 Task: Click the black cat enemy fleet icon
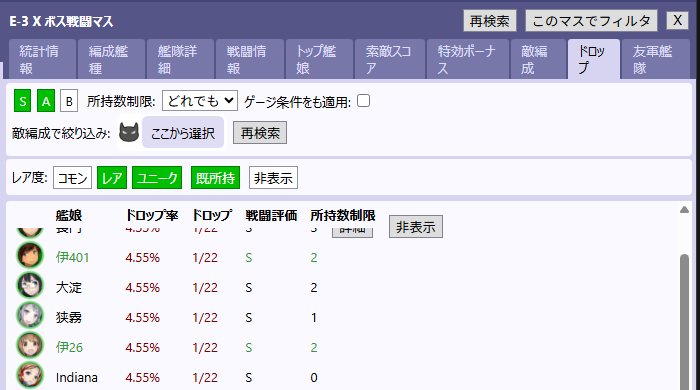[x=129, y=133]
